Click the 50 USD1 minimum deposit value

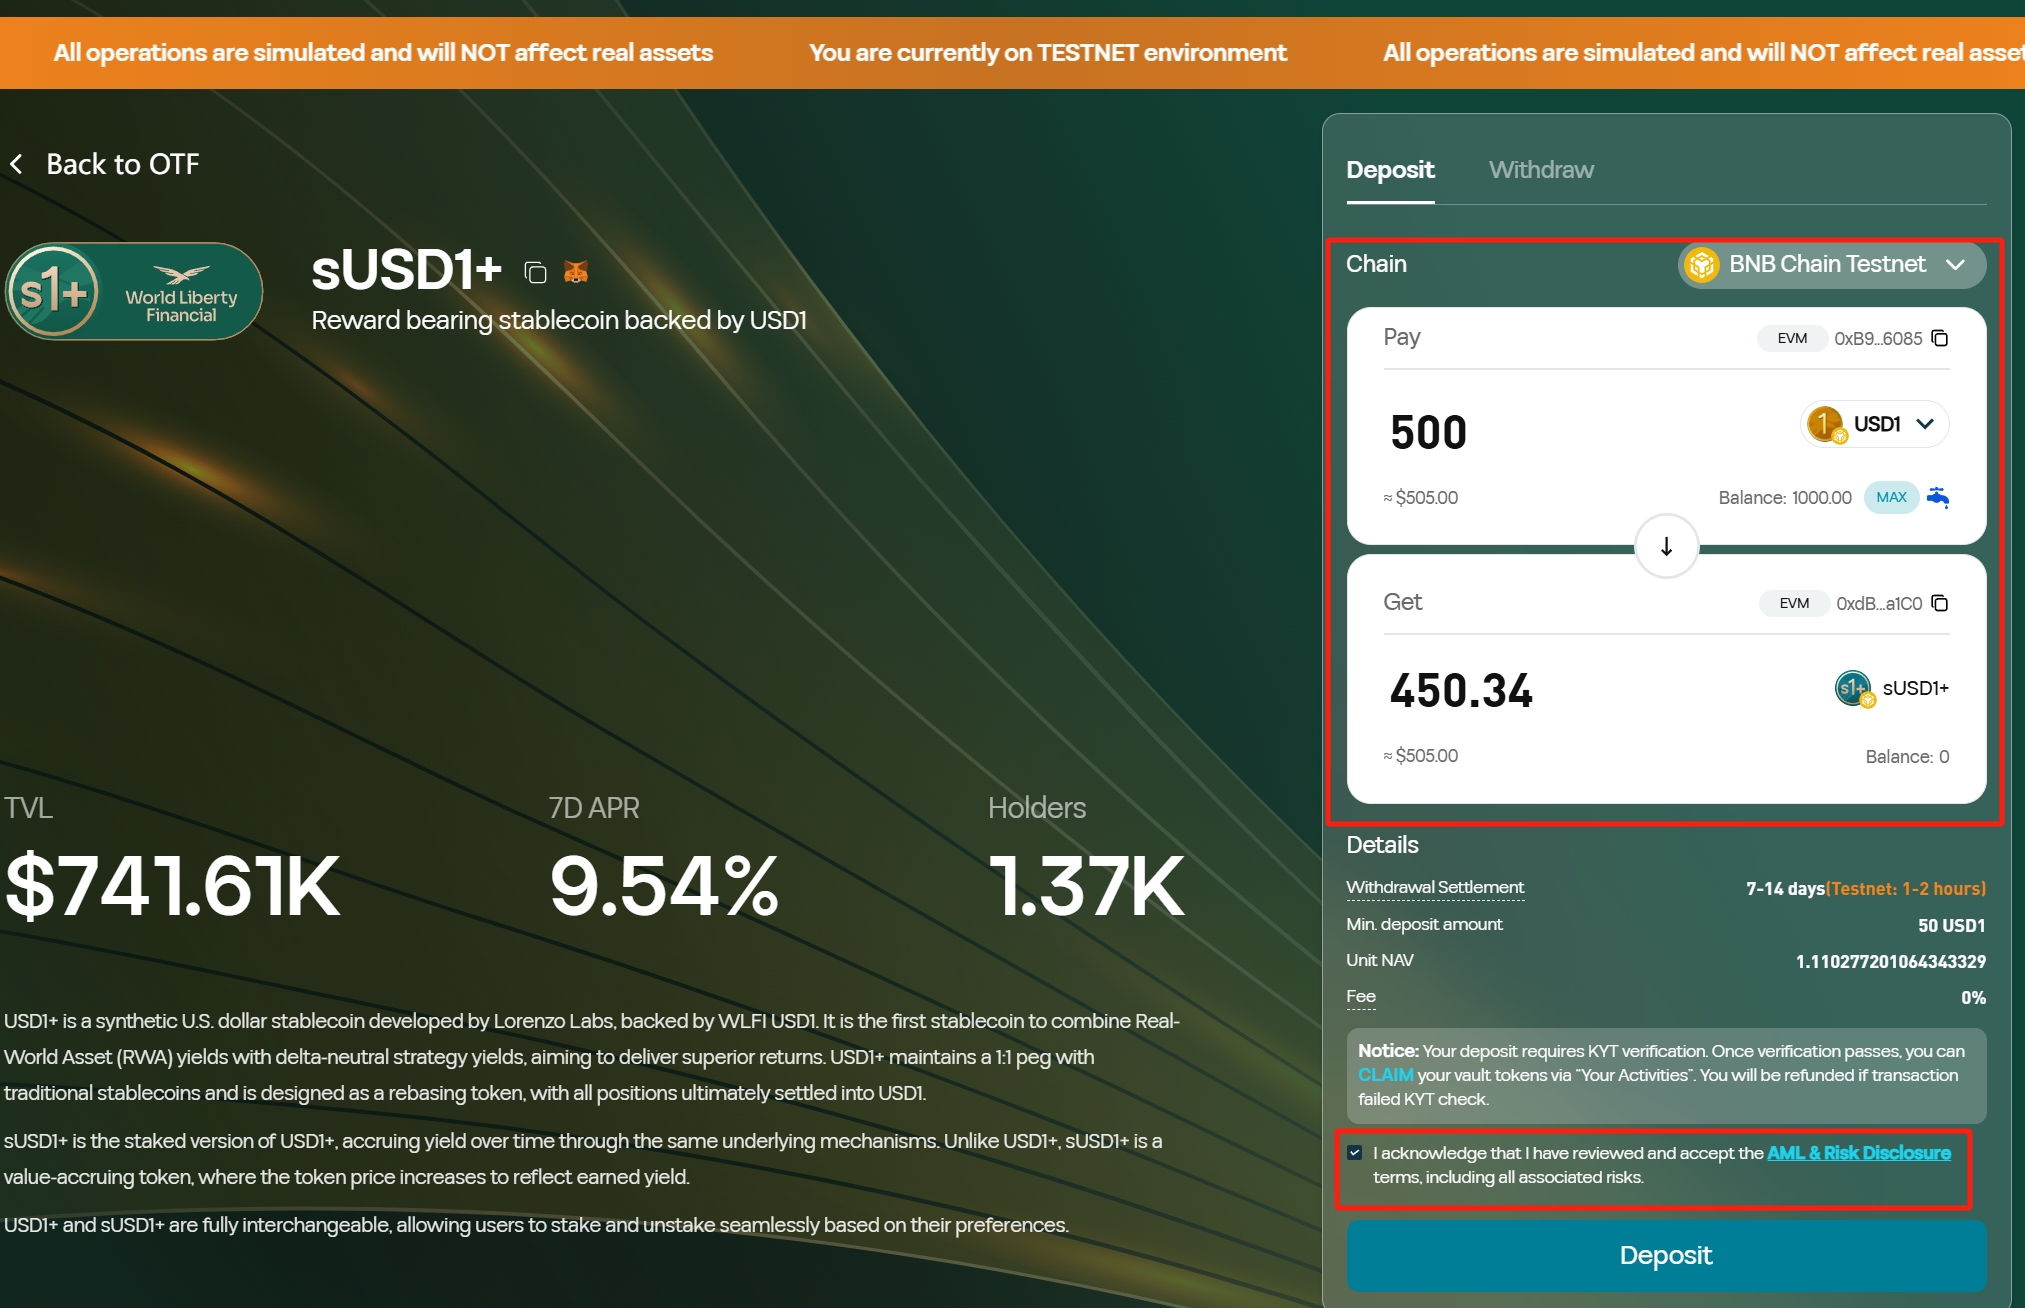click(x=1951, y=925)
